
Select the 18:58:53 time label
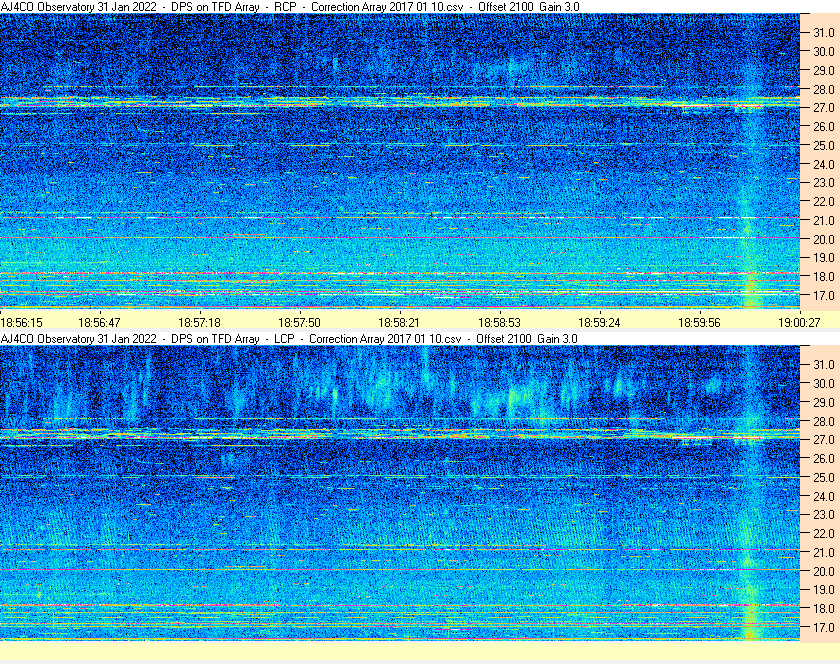point(499,323)
